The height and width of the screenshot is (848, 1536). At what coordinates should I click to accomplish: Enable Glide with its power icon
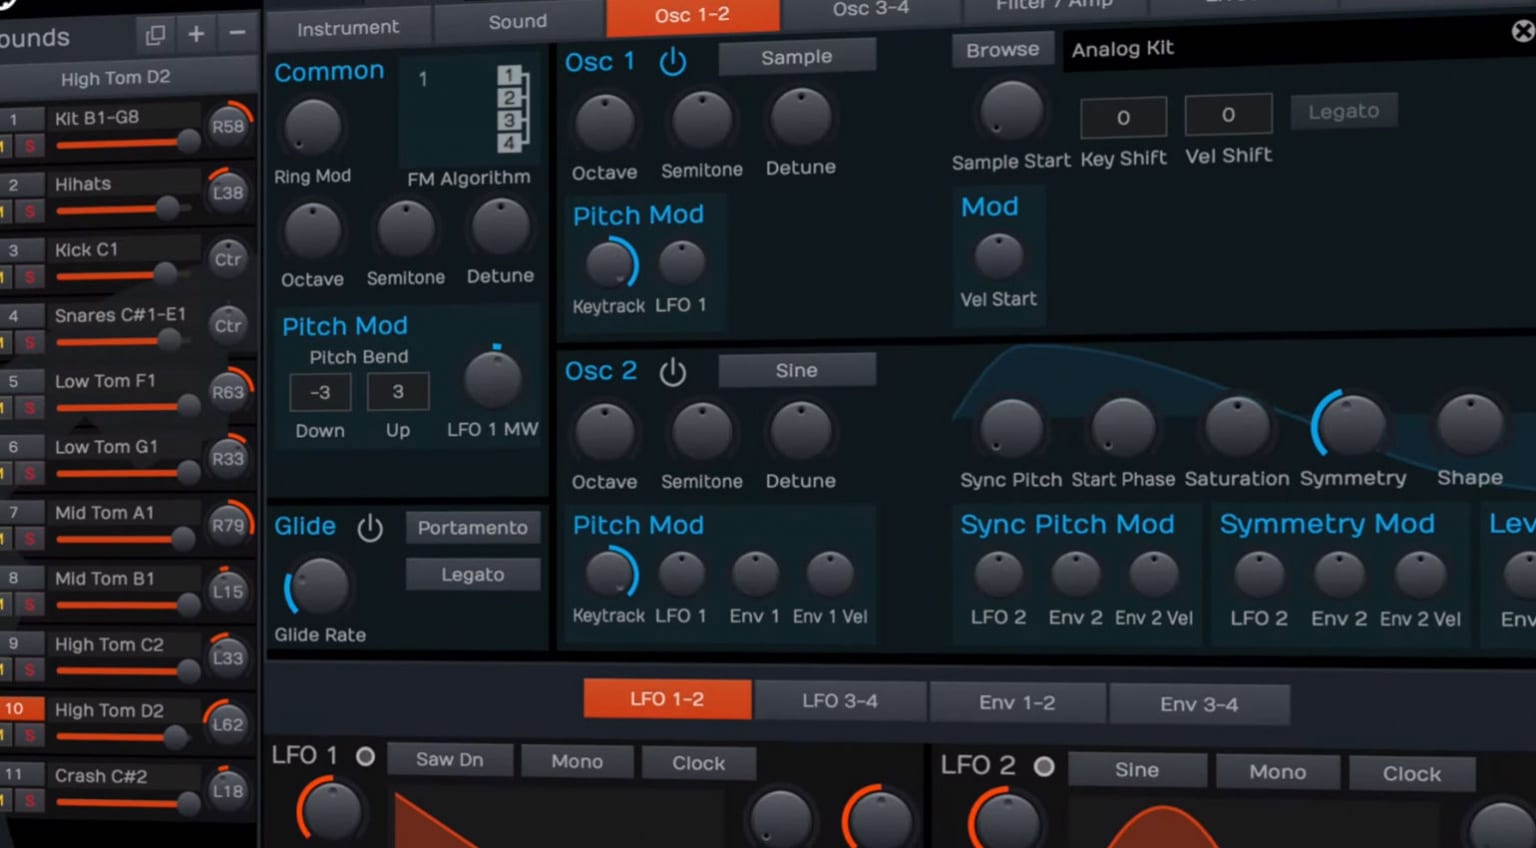(x=370, y=527)
